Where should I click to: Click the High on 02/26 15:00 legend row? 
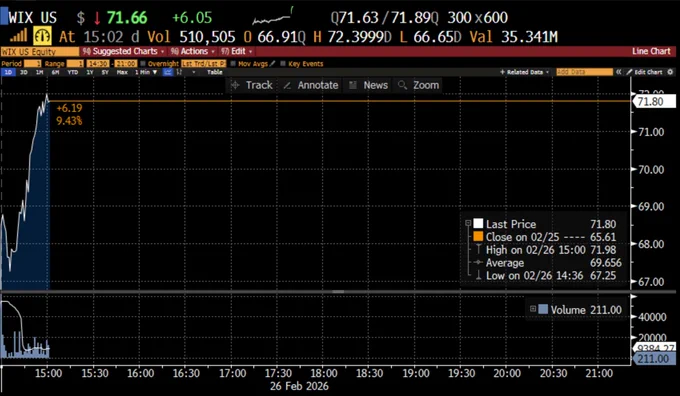pyautogui.click(x=545, y=250)
